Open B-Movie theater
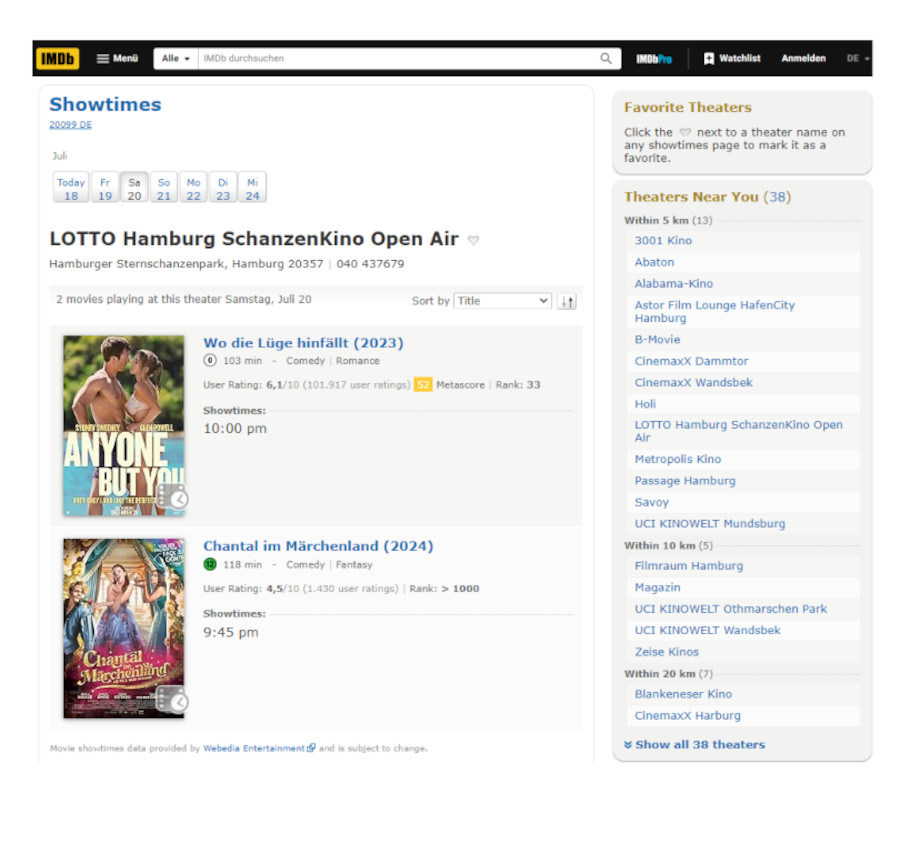Viewport: 900px width, 844px height. (657, 339)
